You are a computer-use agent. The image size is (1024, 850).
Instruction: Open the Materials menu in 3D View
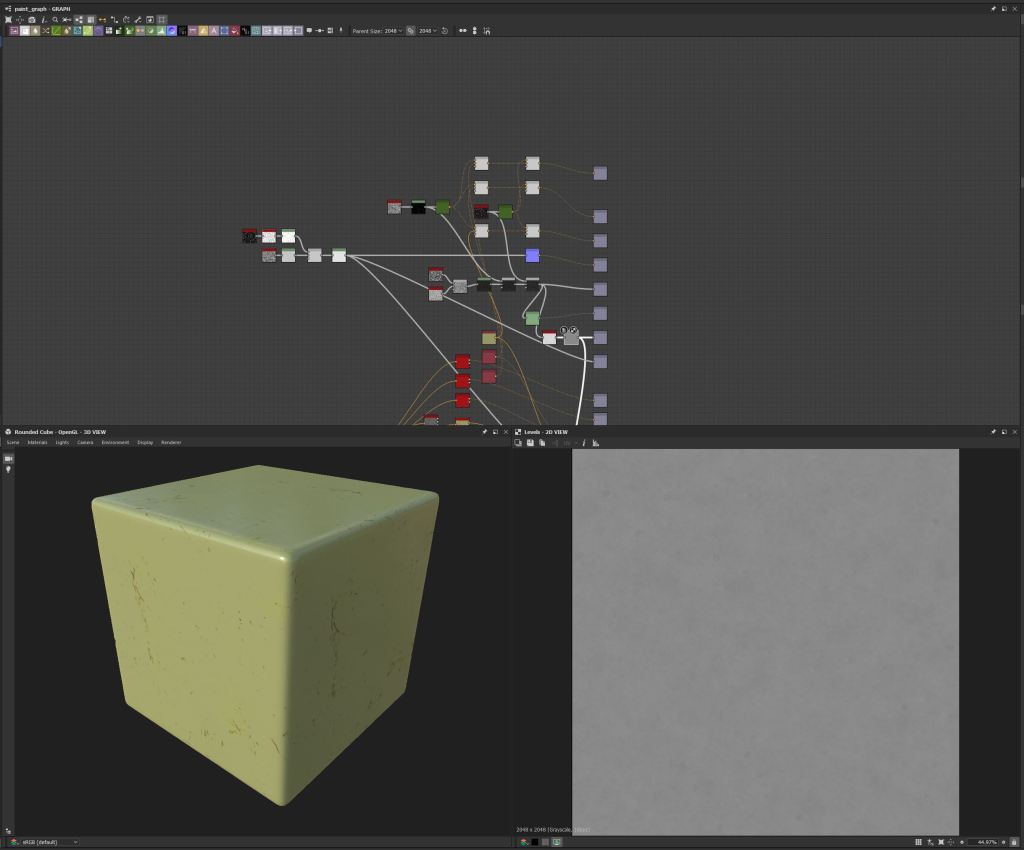click(x=37, y=442)
